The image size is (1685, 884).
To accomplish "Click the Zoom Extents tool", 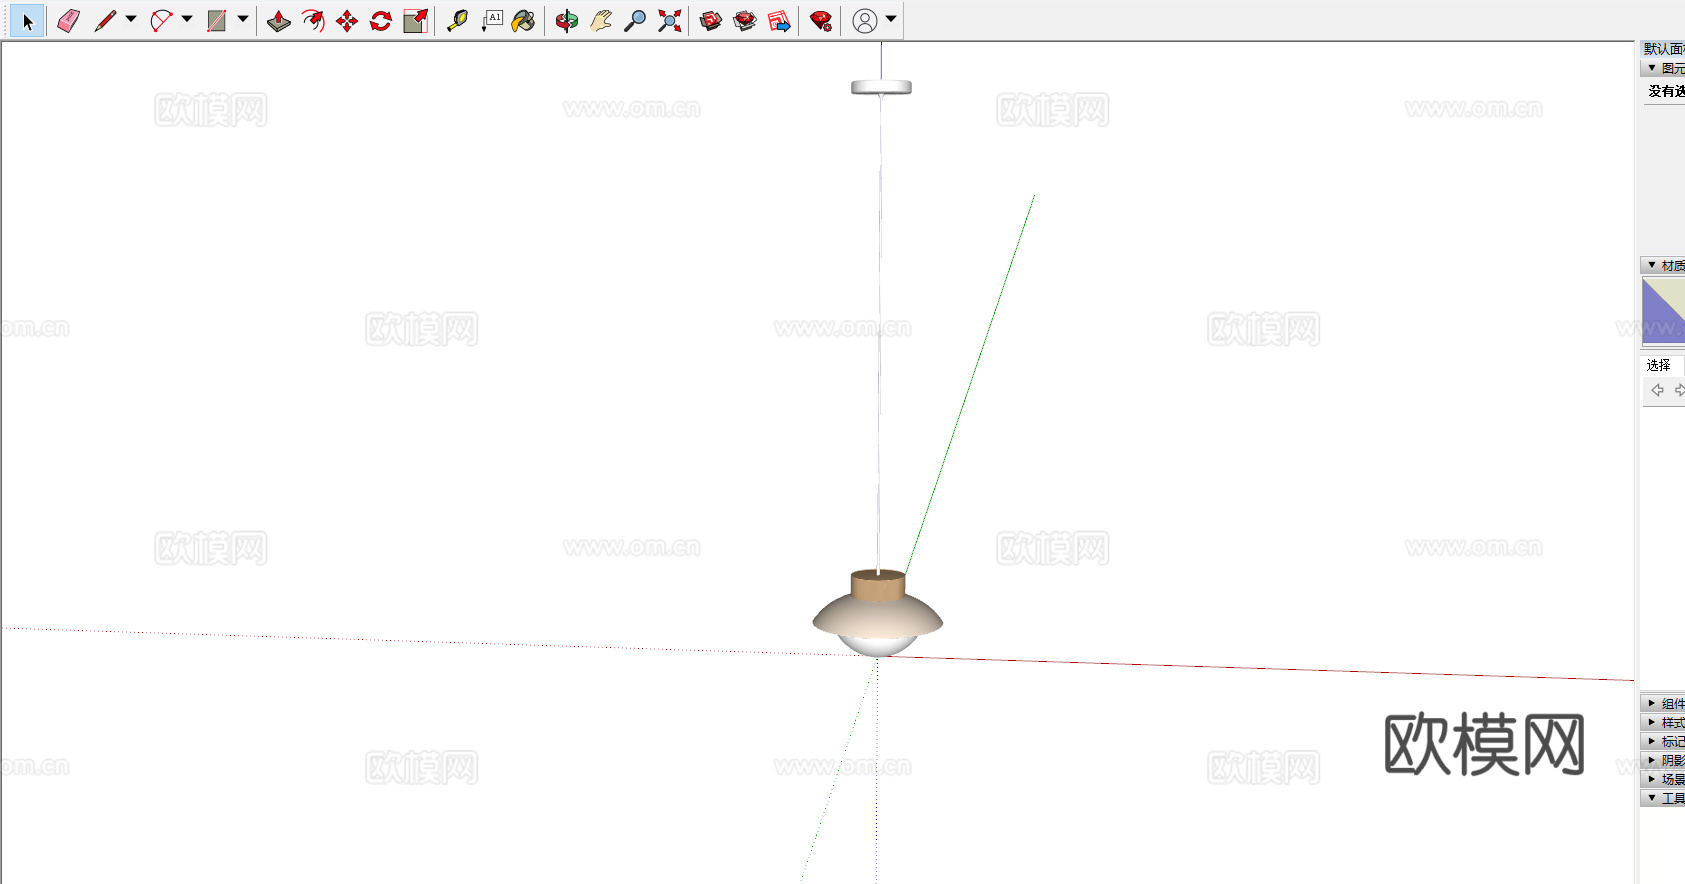I will point(669,21).
